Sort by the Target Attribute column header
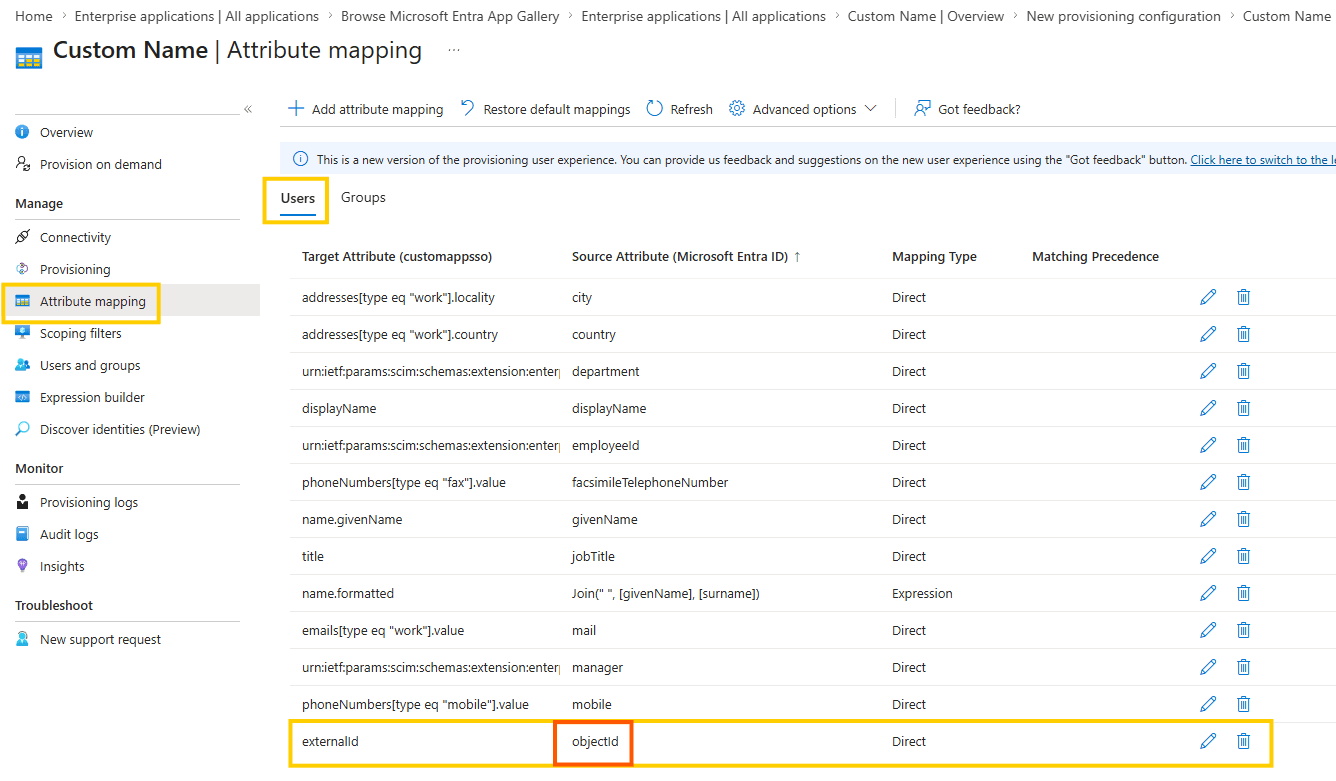 point(397,257)
